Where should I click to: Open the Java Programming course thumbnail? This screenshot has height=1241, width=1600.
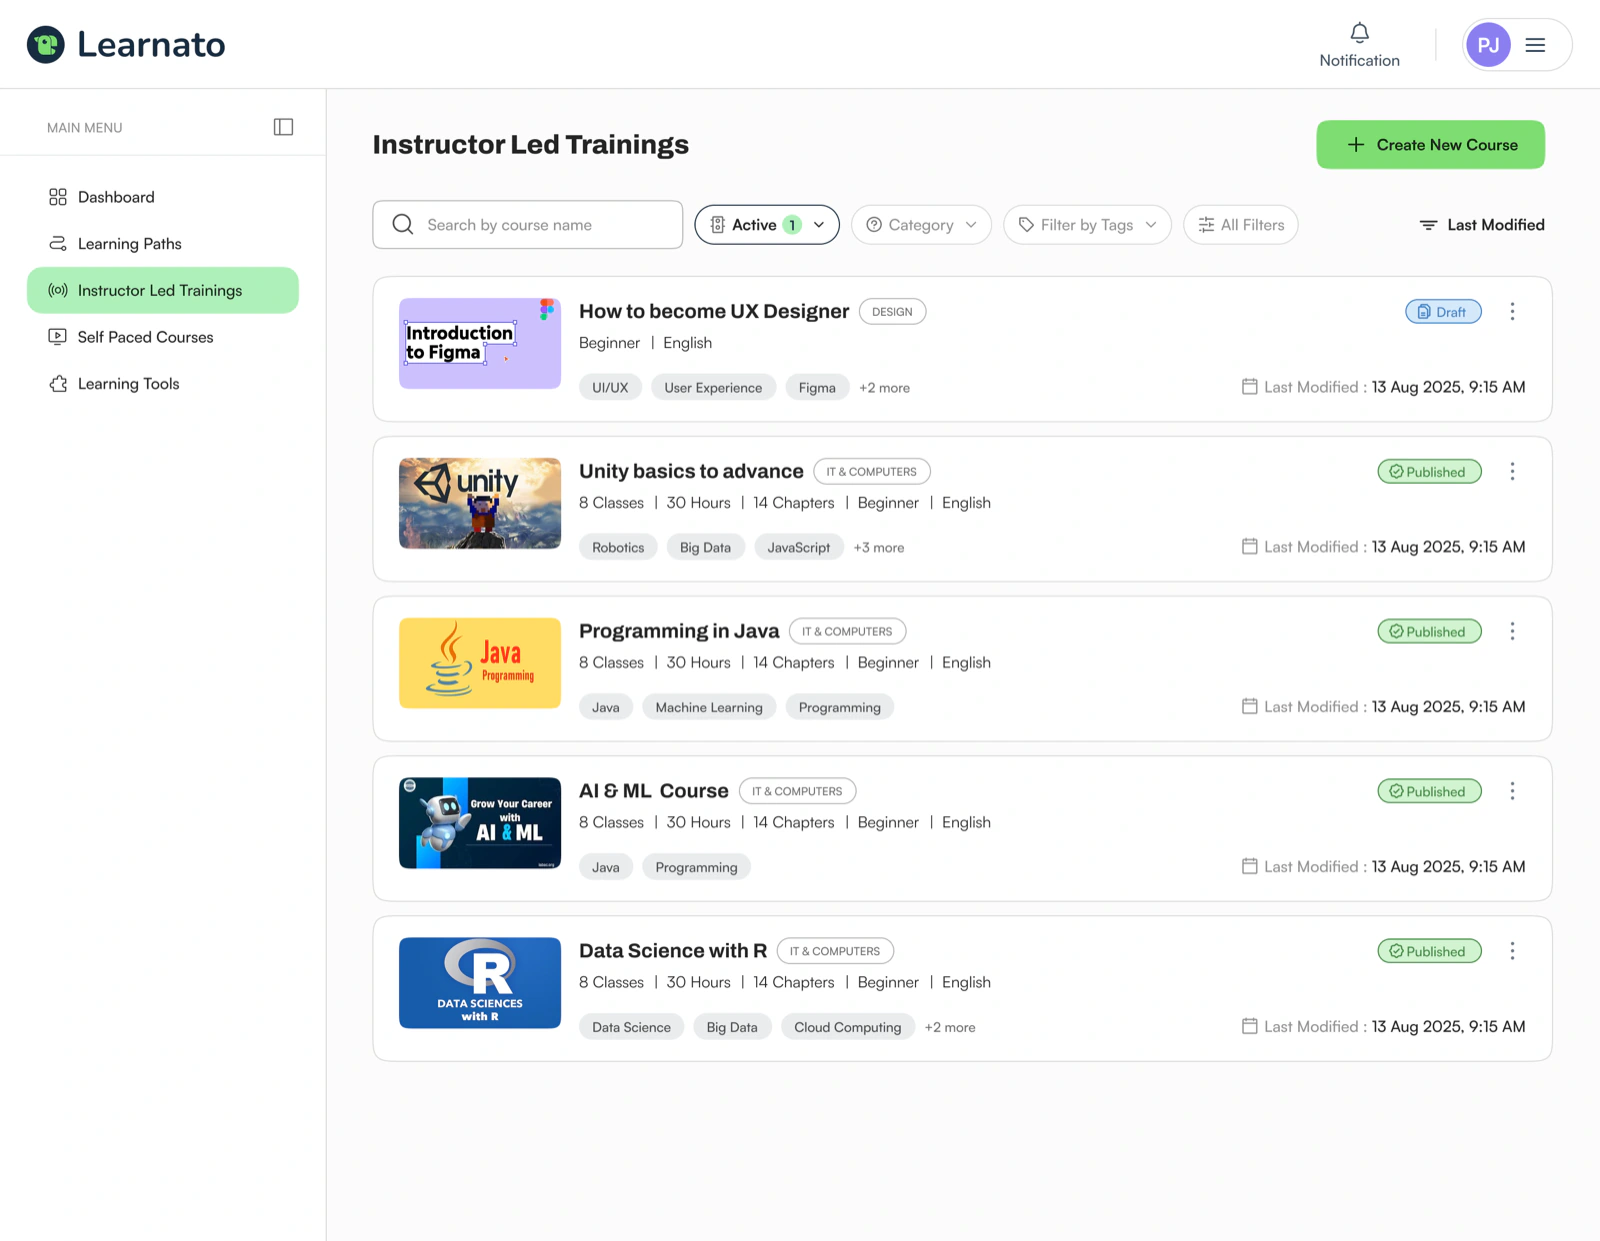pyautogui.click(x=480, y=663)
